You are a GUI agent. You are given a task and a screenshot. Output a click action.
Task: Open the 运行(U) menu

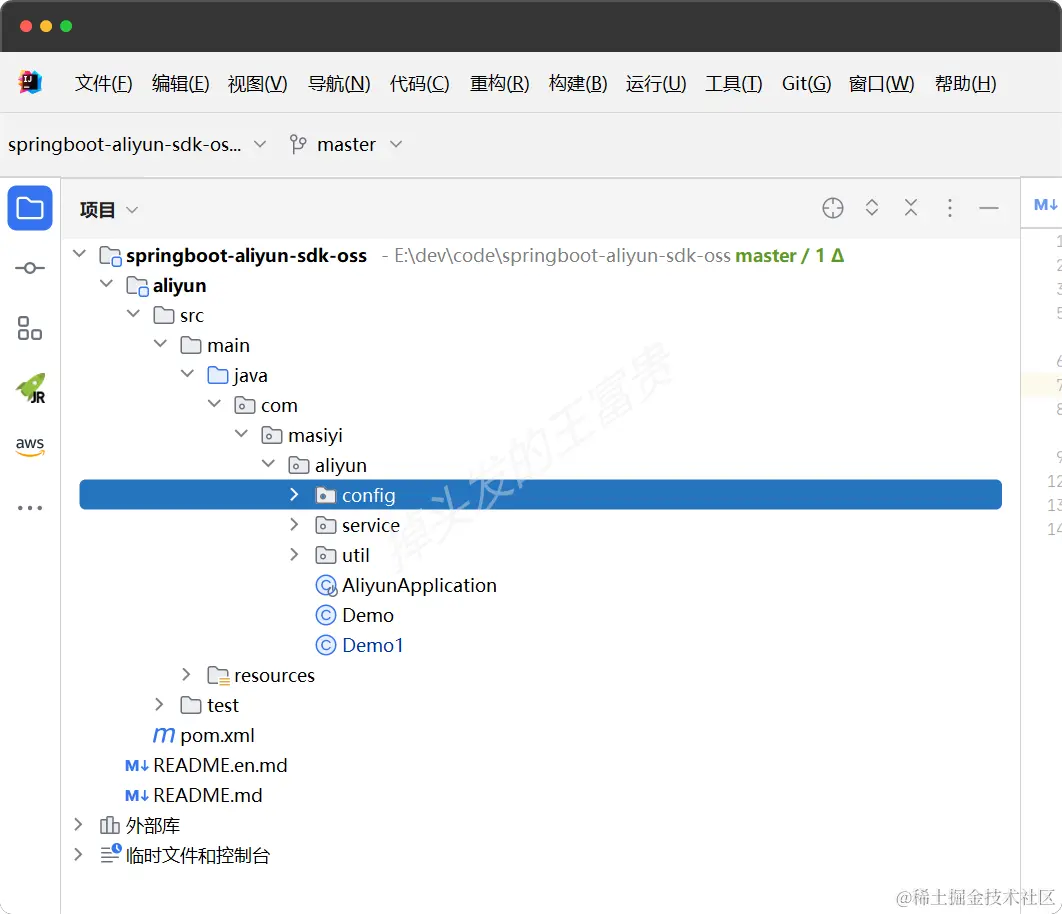[656, 83]
